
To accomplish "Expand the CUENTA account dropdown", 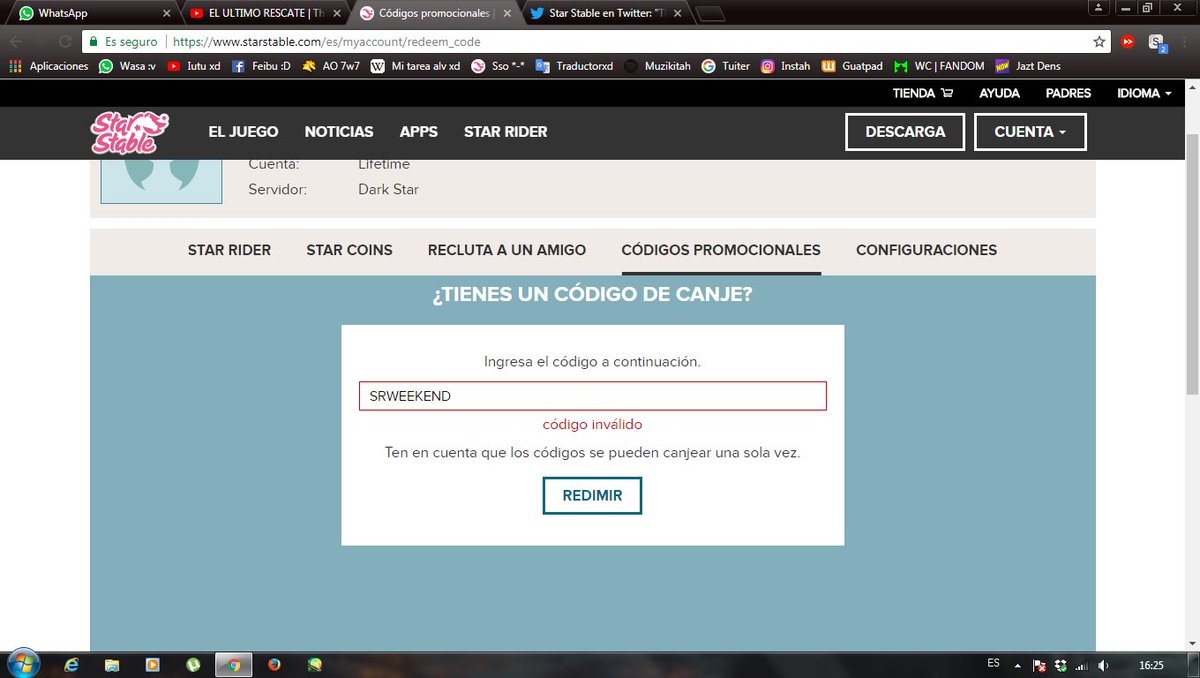I will 1030,132.
